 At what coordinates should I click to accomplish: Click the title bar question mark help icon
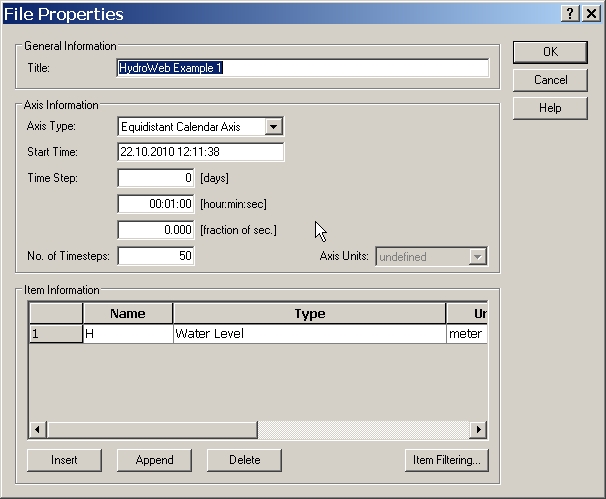pyautogui.click(x=570, y=13)
